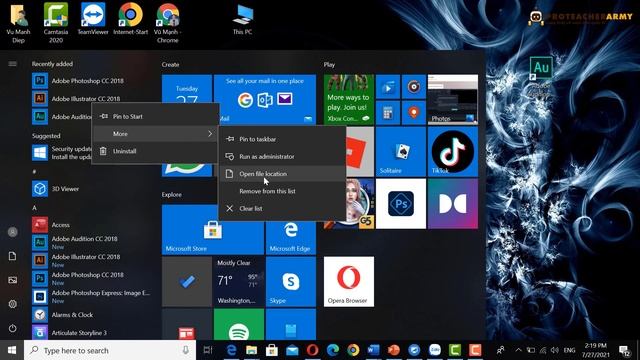Open Adobe Photoshop CC 2018 in Recently added
The height and width of the screenshot is (360, 640).
tap(78, 81)
